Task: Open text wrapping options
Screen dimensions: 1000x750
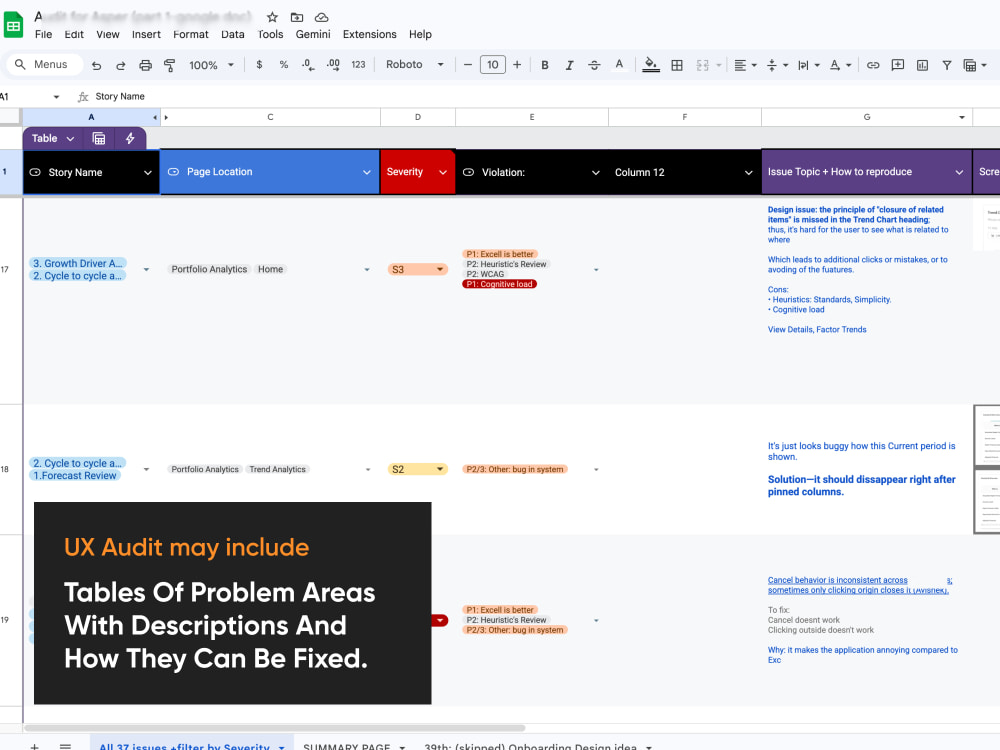Action: (809, 65)
